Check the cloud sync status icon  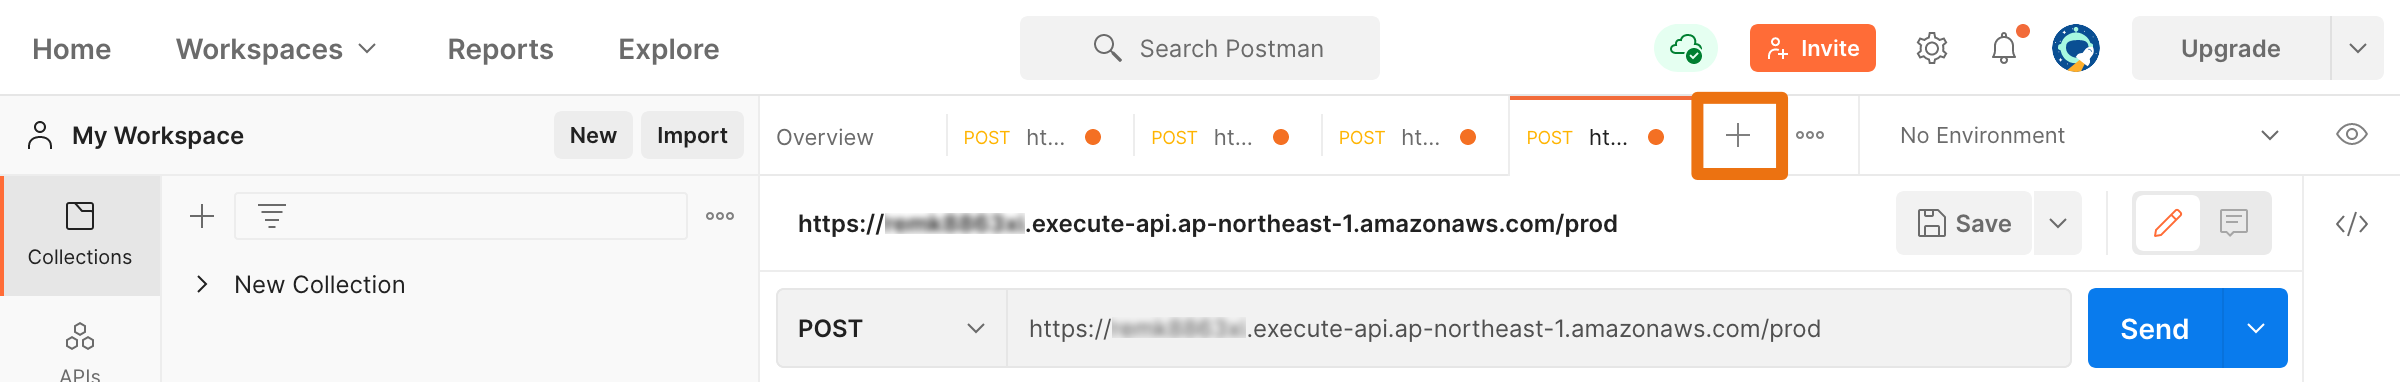click(1686, 48)
